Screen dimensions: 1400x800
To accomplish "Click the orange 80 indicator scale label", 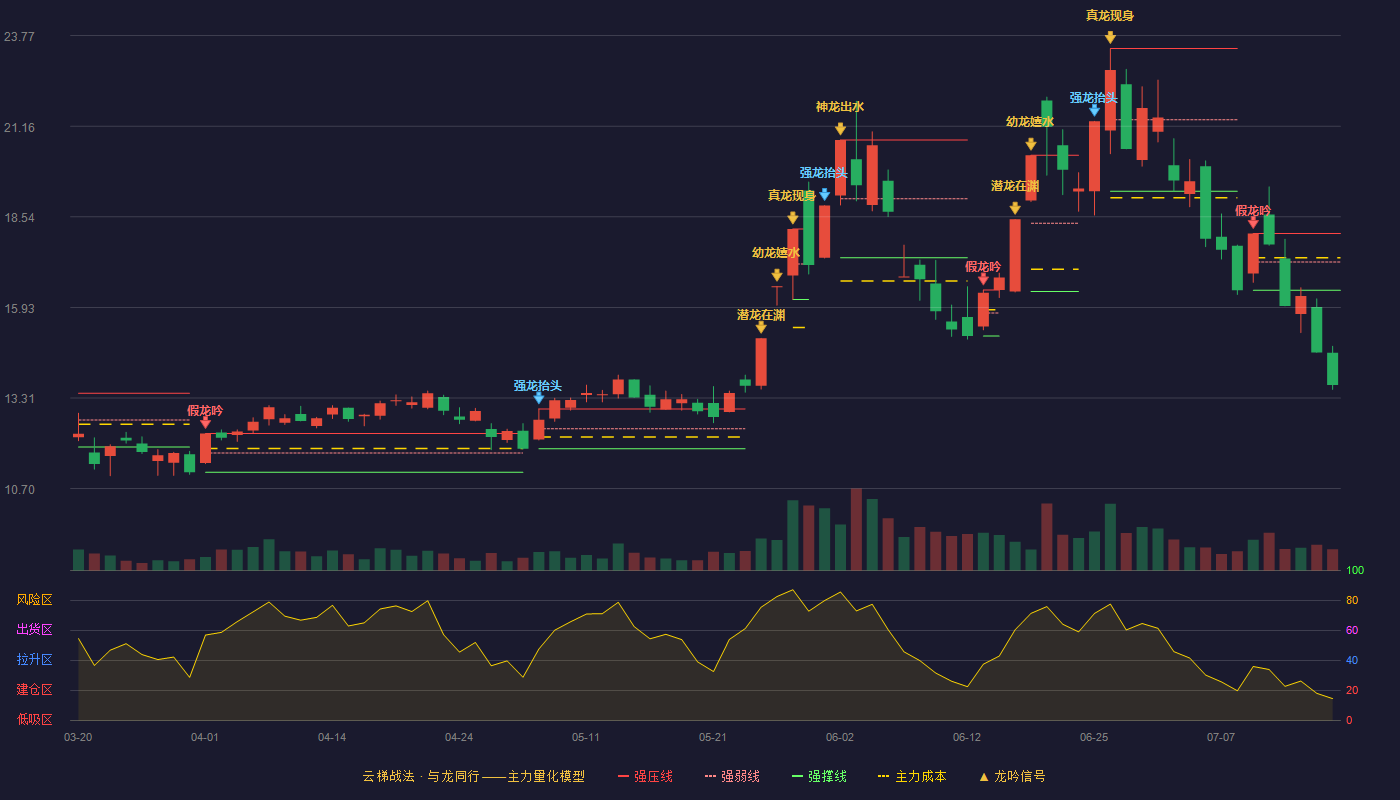I will 1352,601.
